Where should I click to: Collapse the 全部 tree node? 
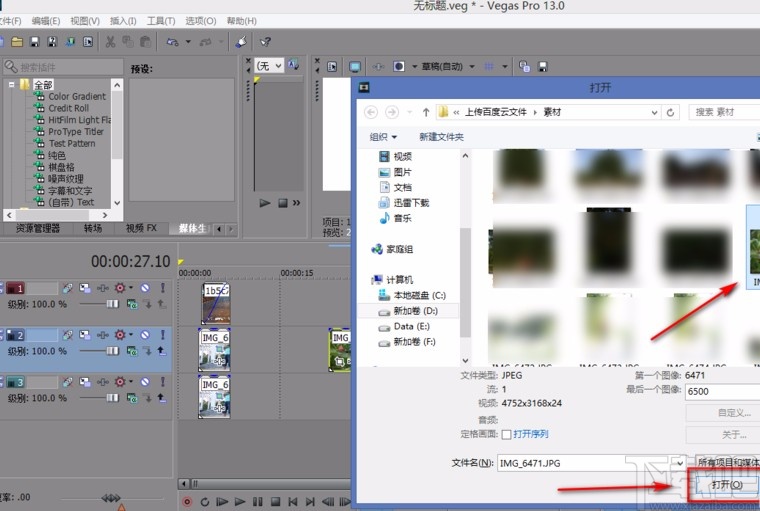point(13,85)
